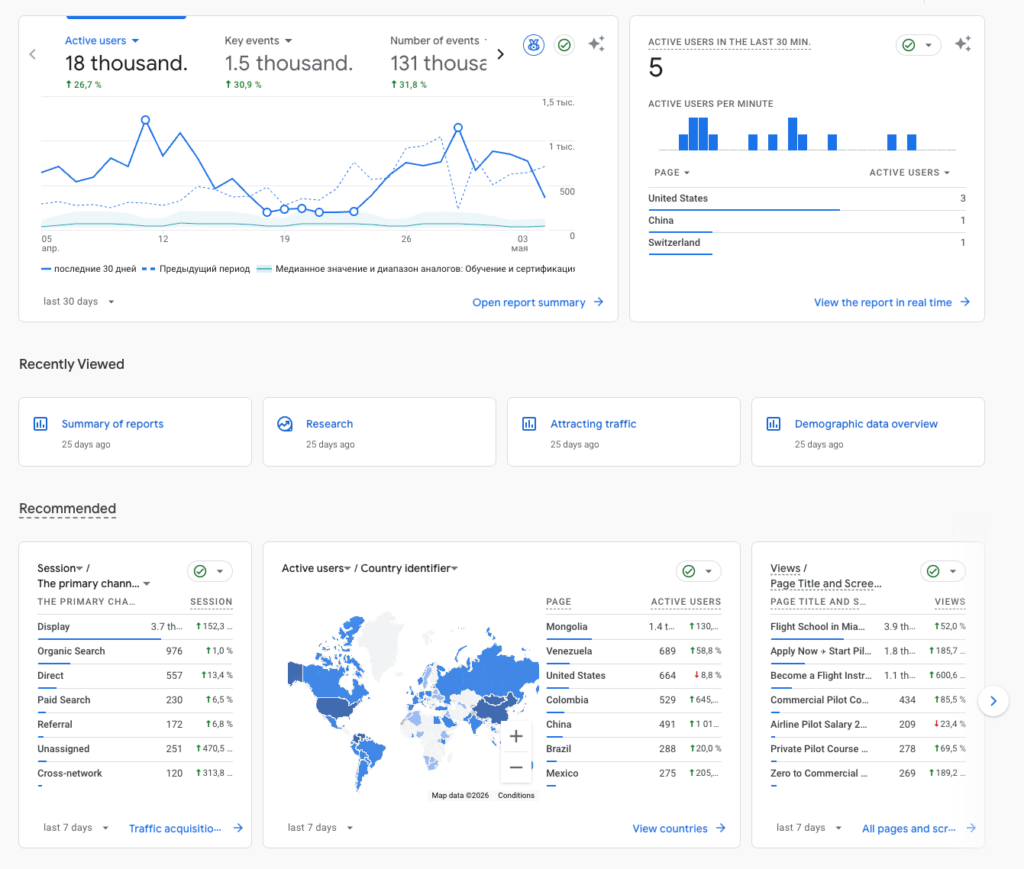Select the Organic Search row in the Session table
The image size is (1024, 869).
pos(135,651)
